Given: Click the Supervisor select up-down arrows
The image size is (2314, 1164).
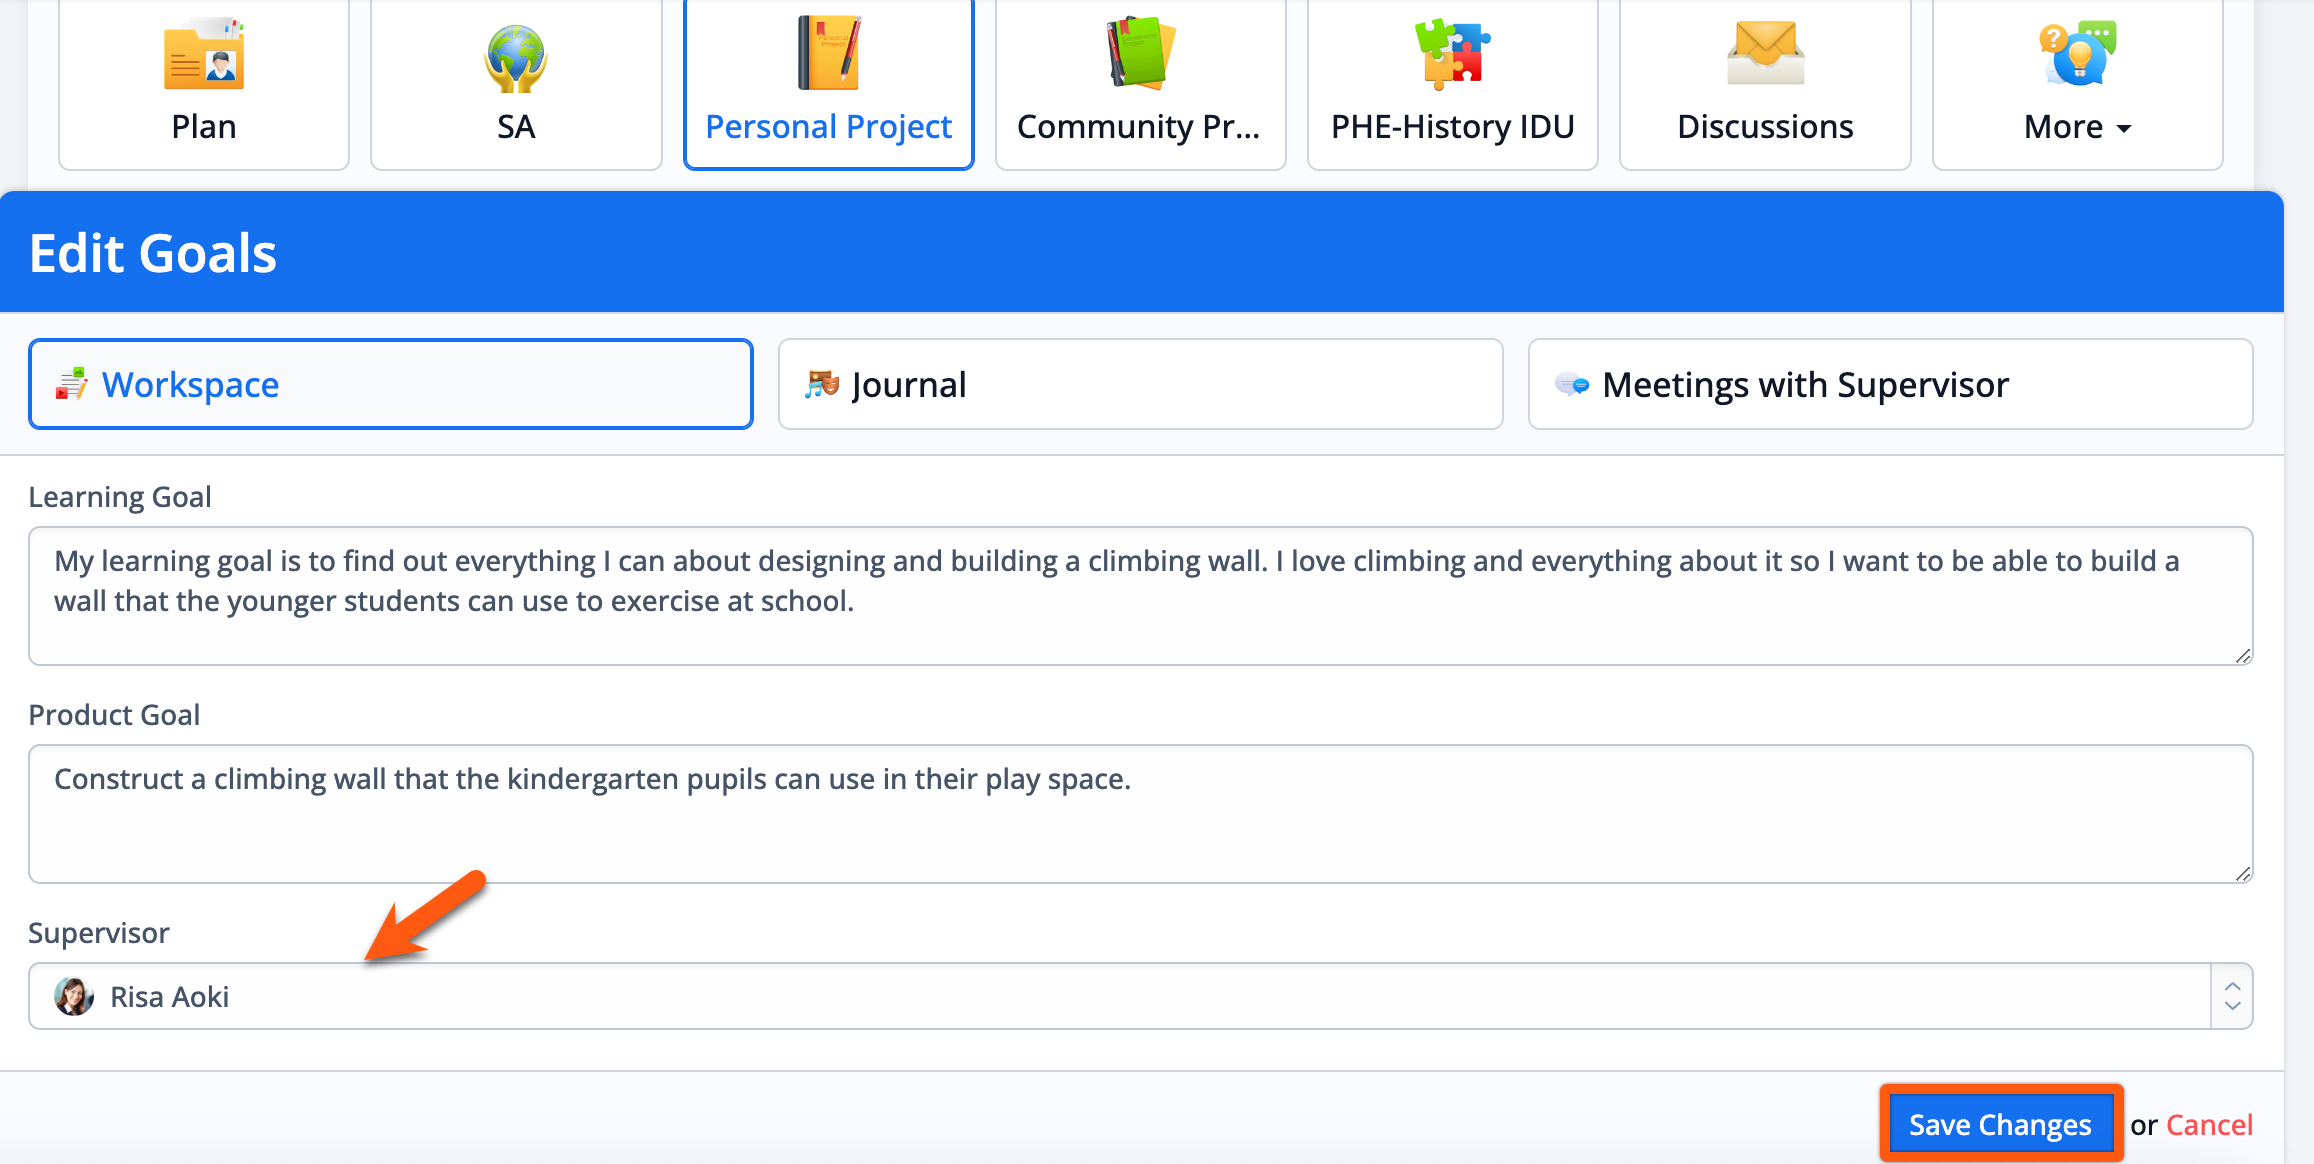Looking at the screenshot, I should (2232, 996).
